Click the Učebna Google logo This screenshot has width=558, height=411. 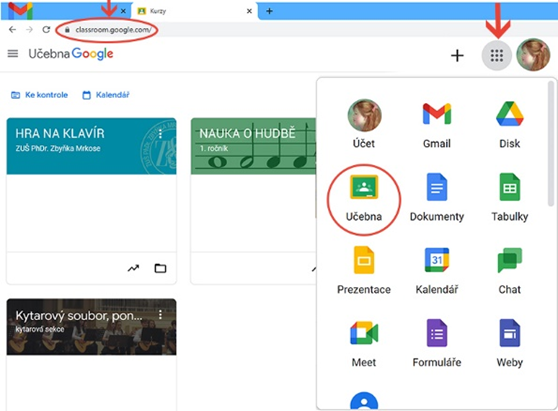point(71,54)
